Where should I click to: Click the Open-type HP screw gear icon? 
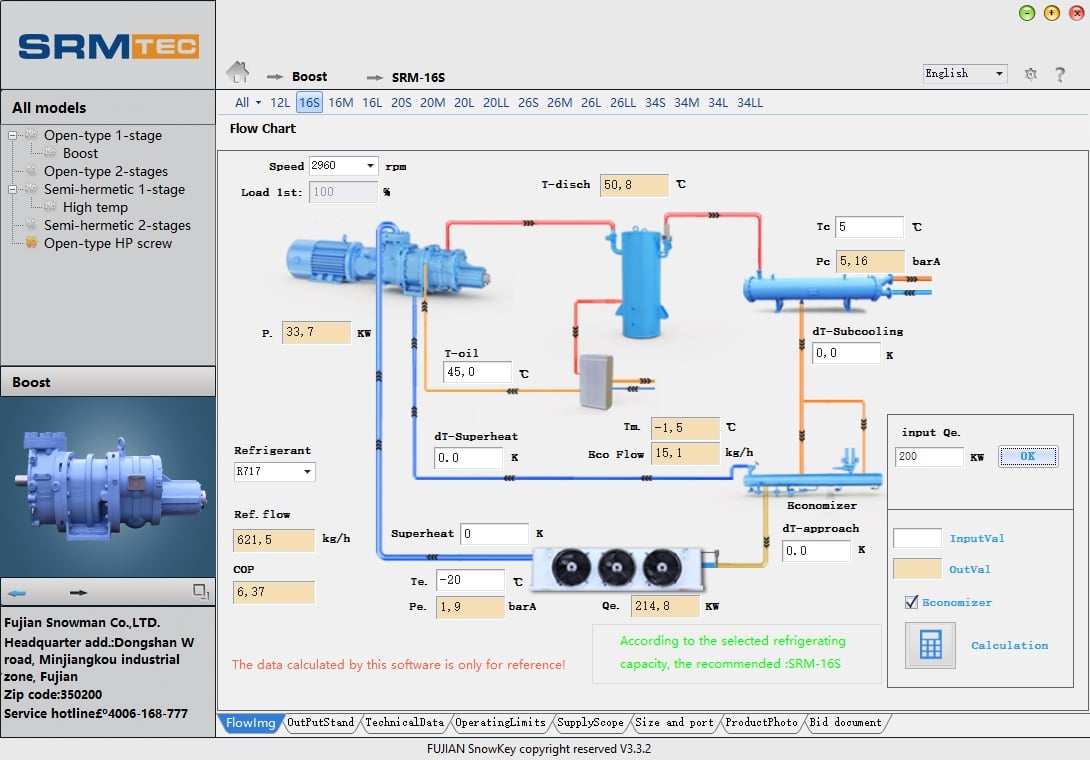31,243
